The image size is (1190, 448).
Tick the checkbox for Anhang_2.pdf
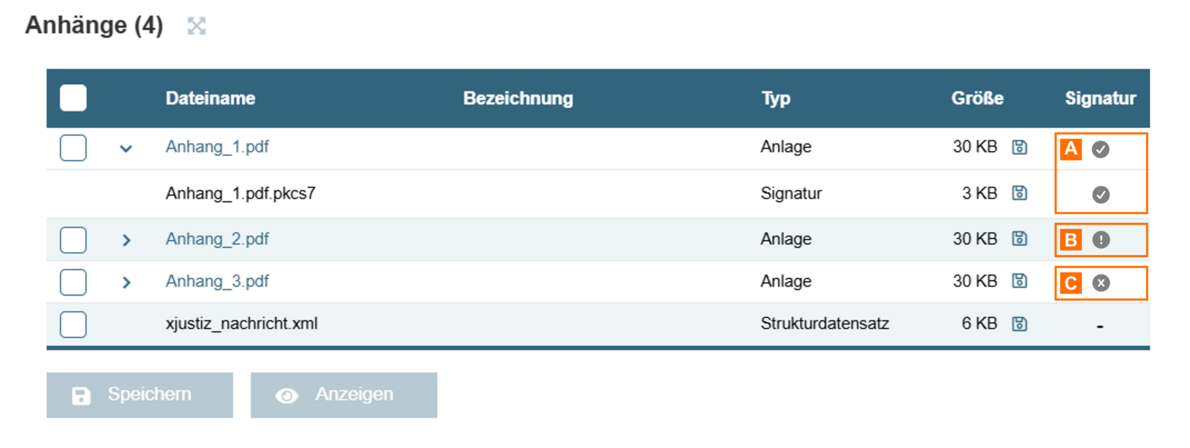73,240
